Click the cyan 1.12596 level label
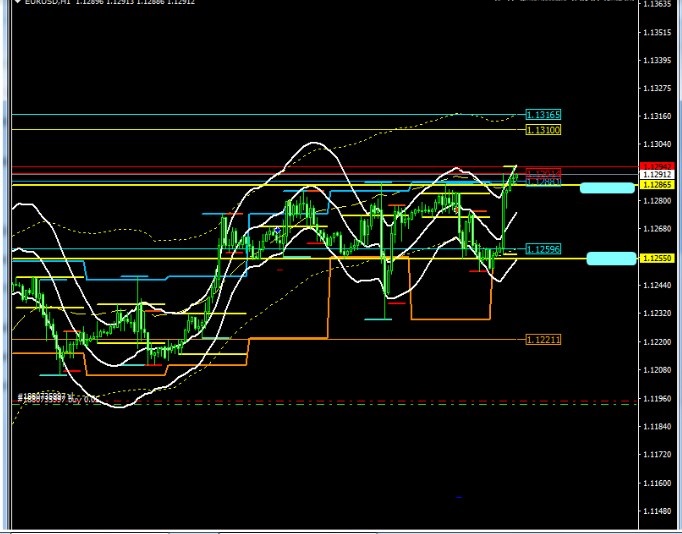682x534 pixels. 543,249
